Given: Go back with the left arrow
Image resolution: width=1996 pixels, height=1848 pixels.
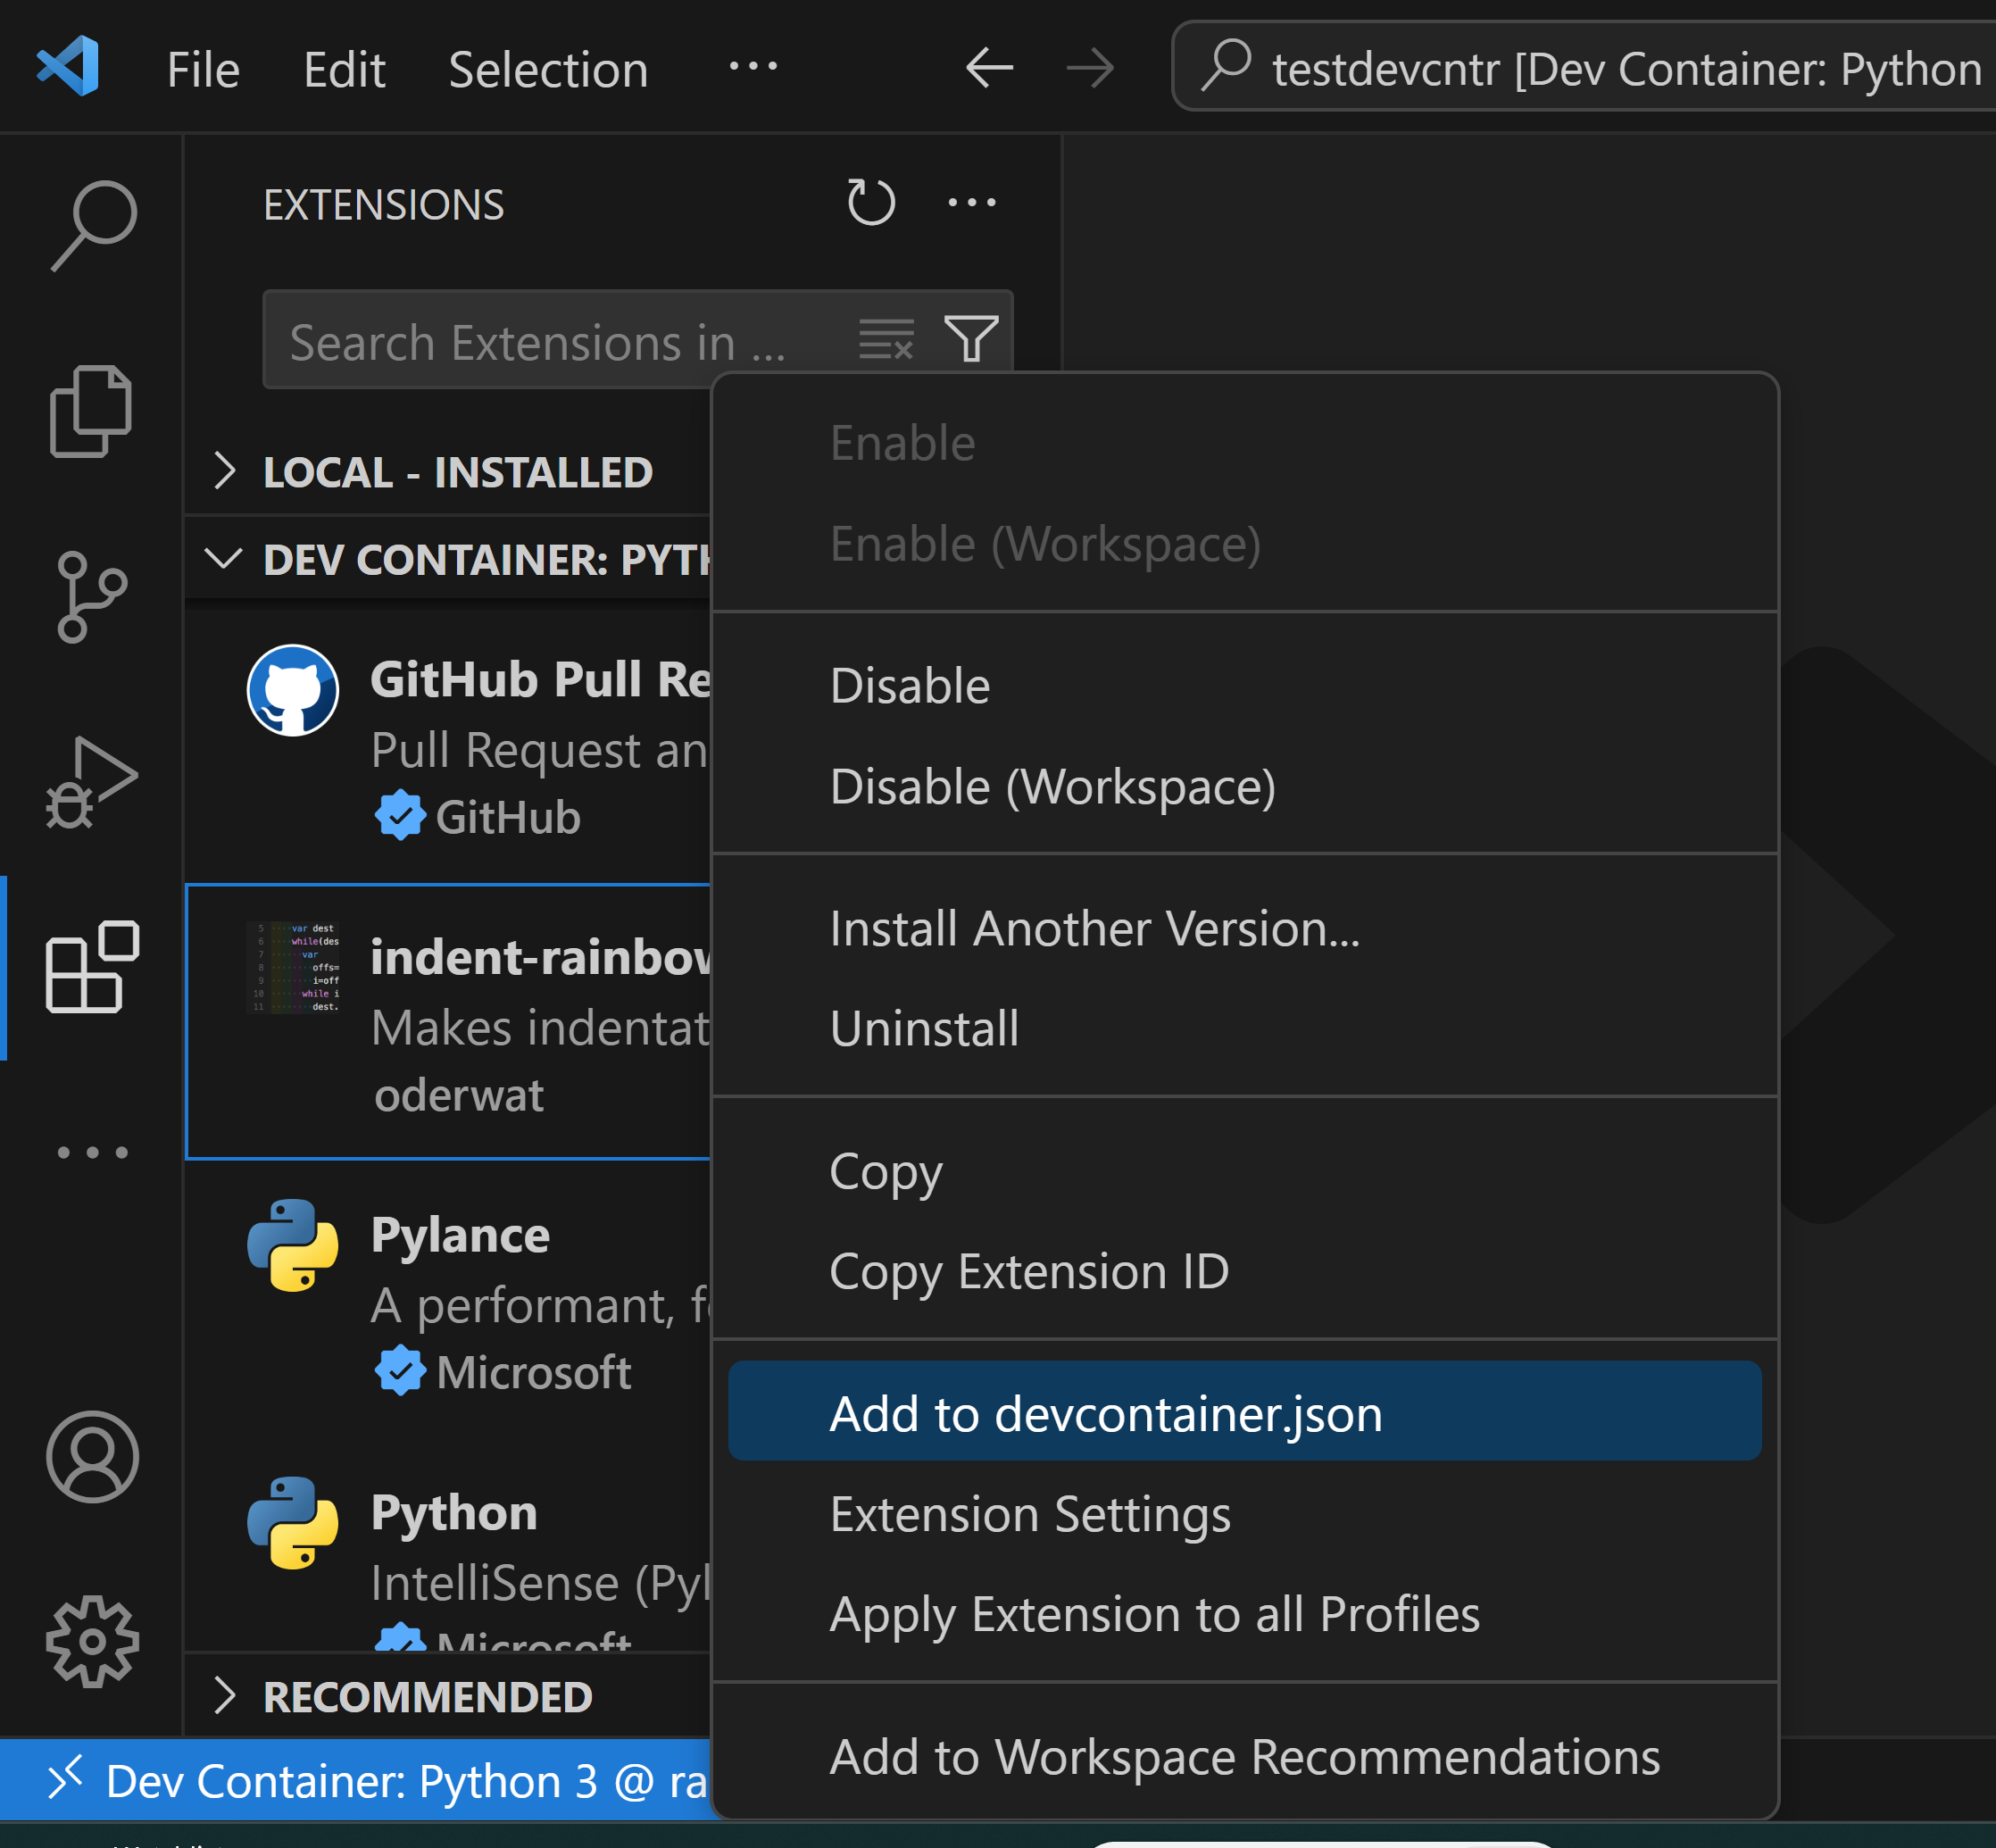Looking at the screenshot, I should tap(990, 68).
